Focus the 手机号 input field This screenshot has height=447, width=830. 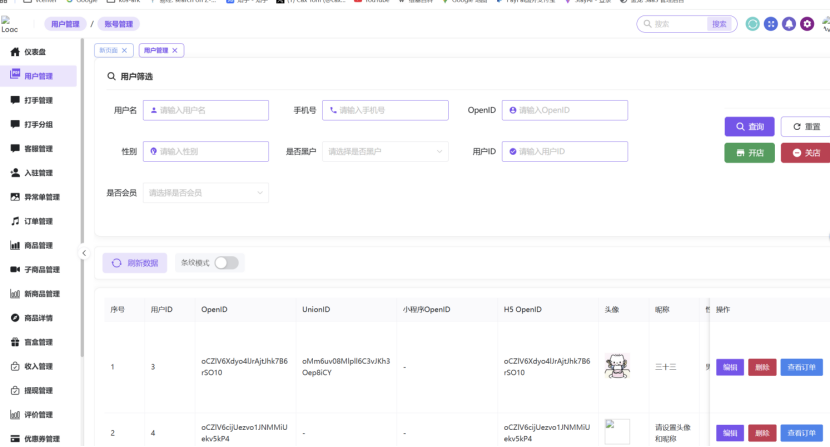(x=385, y=110)
